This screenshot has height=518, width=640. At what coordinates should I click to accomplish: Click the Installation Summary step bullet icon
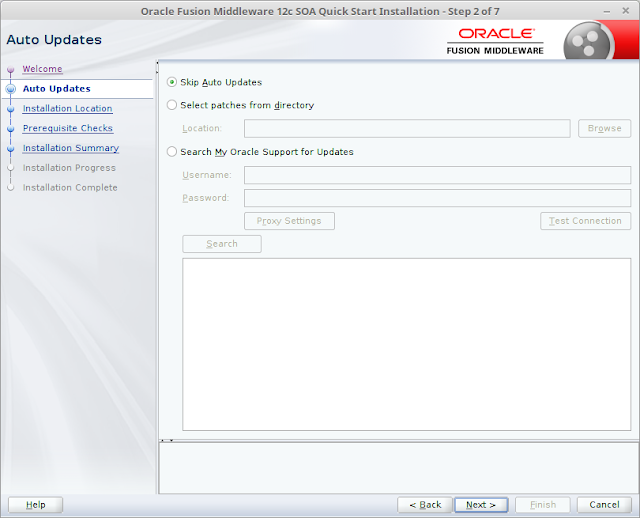[x=11, y=149]
